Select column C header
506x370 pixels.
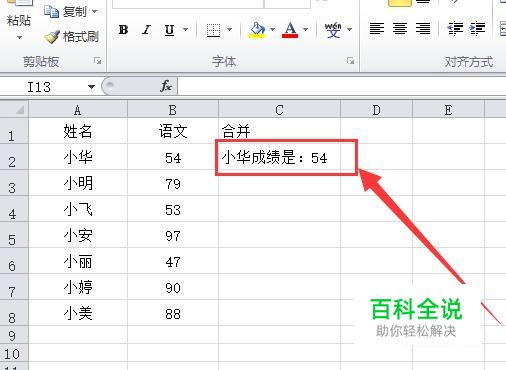pos(279,110)
